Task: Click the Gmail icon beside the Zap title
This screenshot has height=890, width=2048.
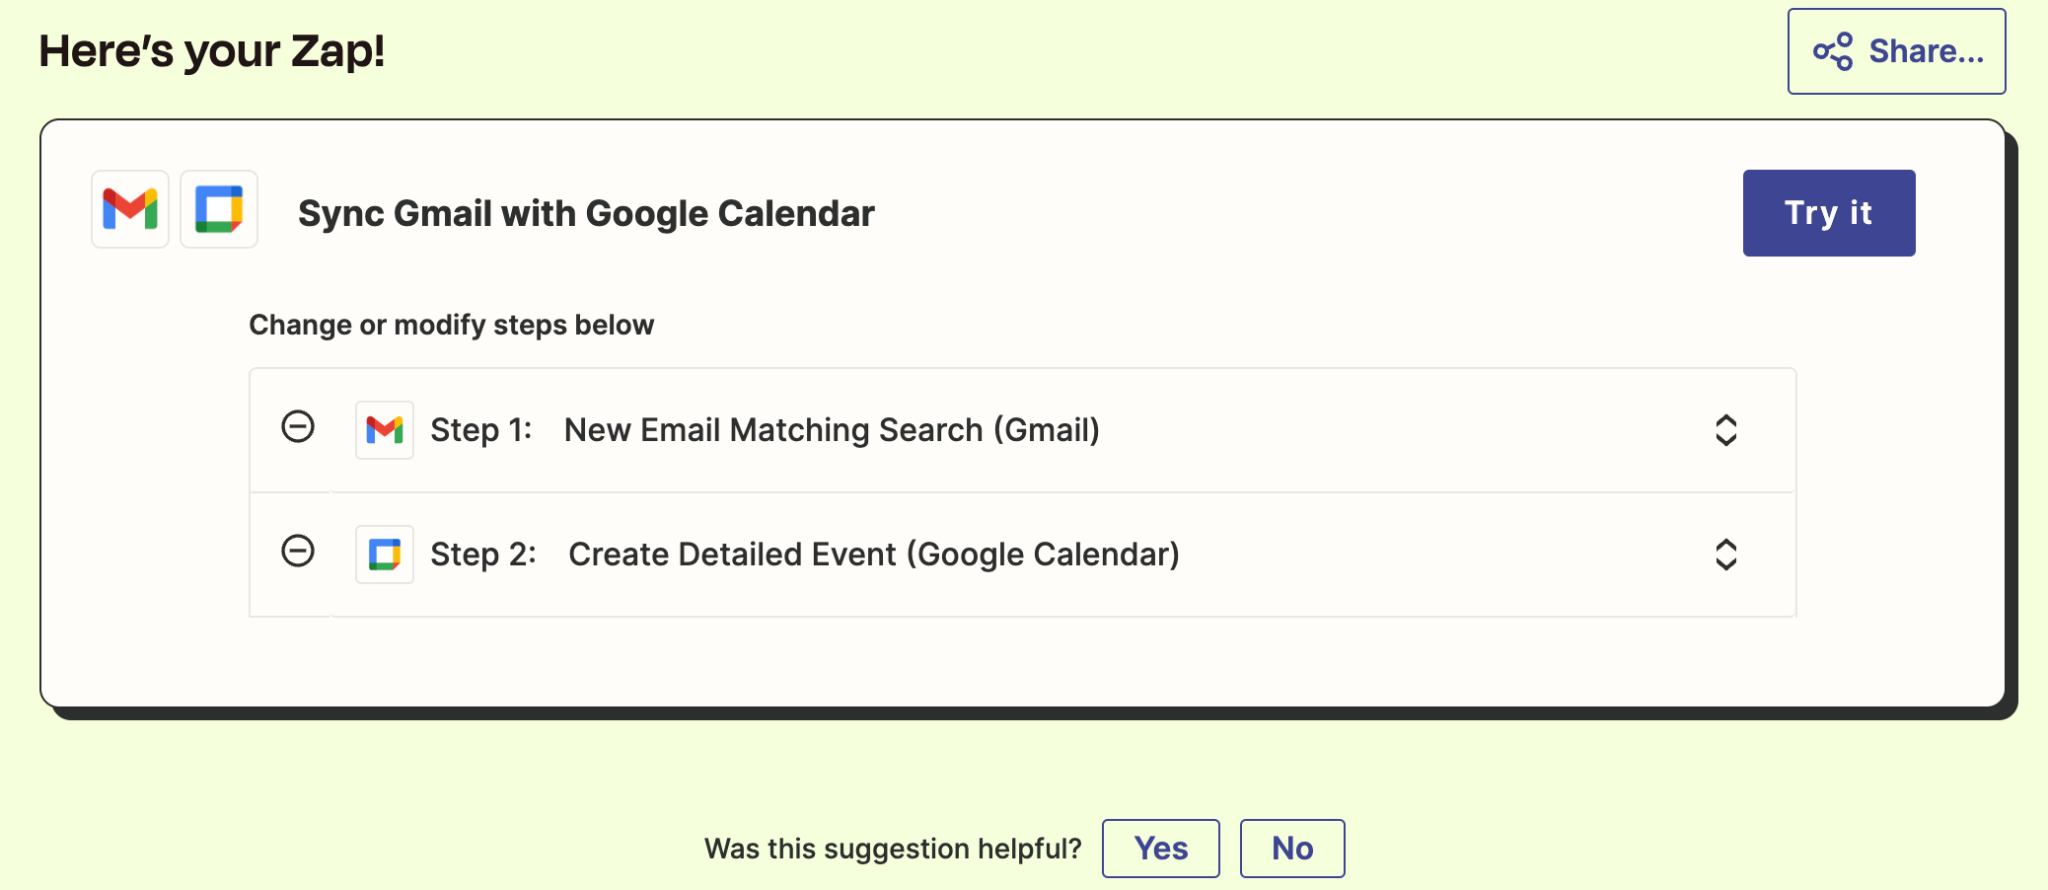Action: pyautogui.click(x=129, y=210)
